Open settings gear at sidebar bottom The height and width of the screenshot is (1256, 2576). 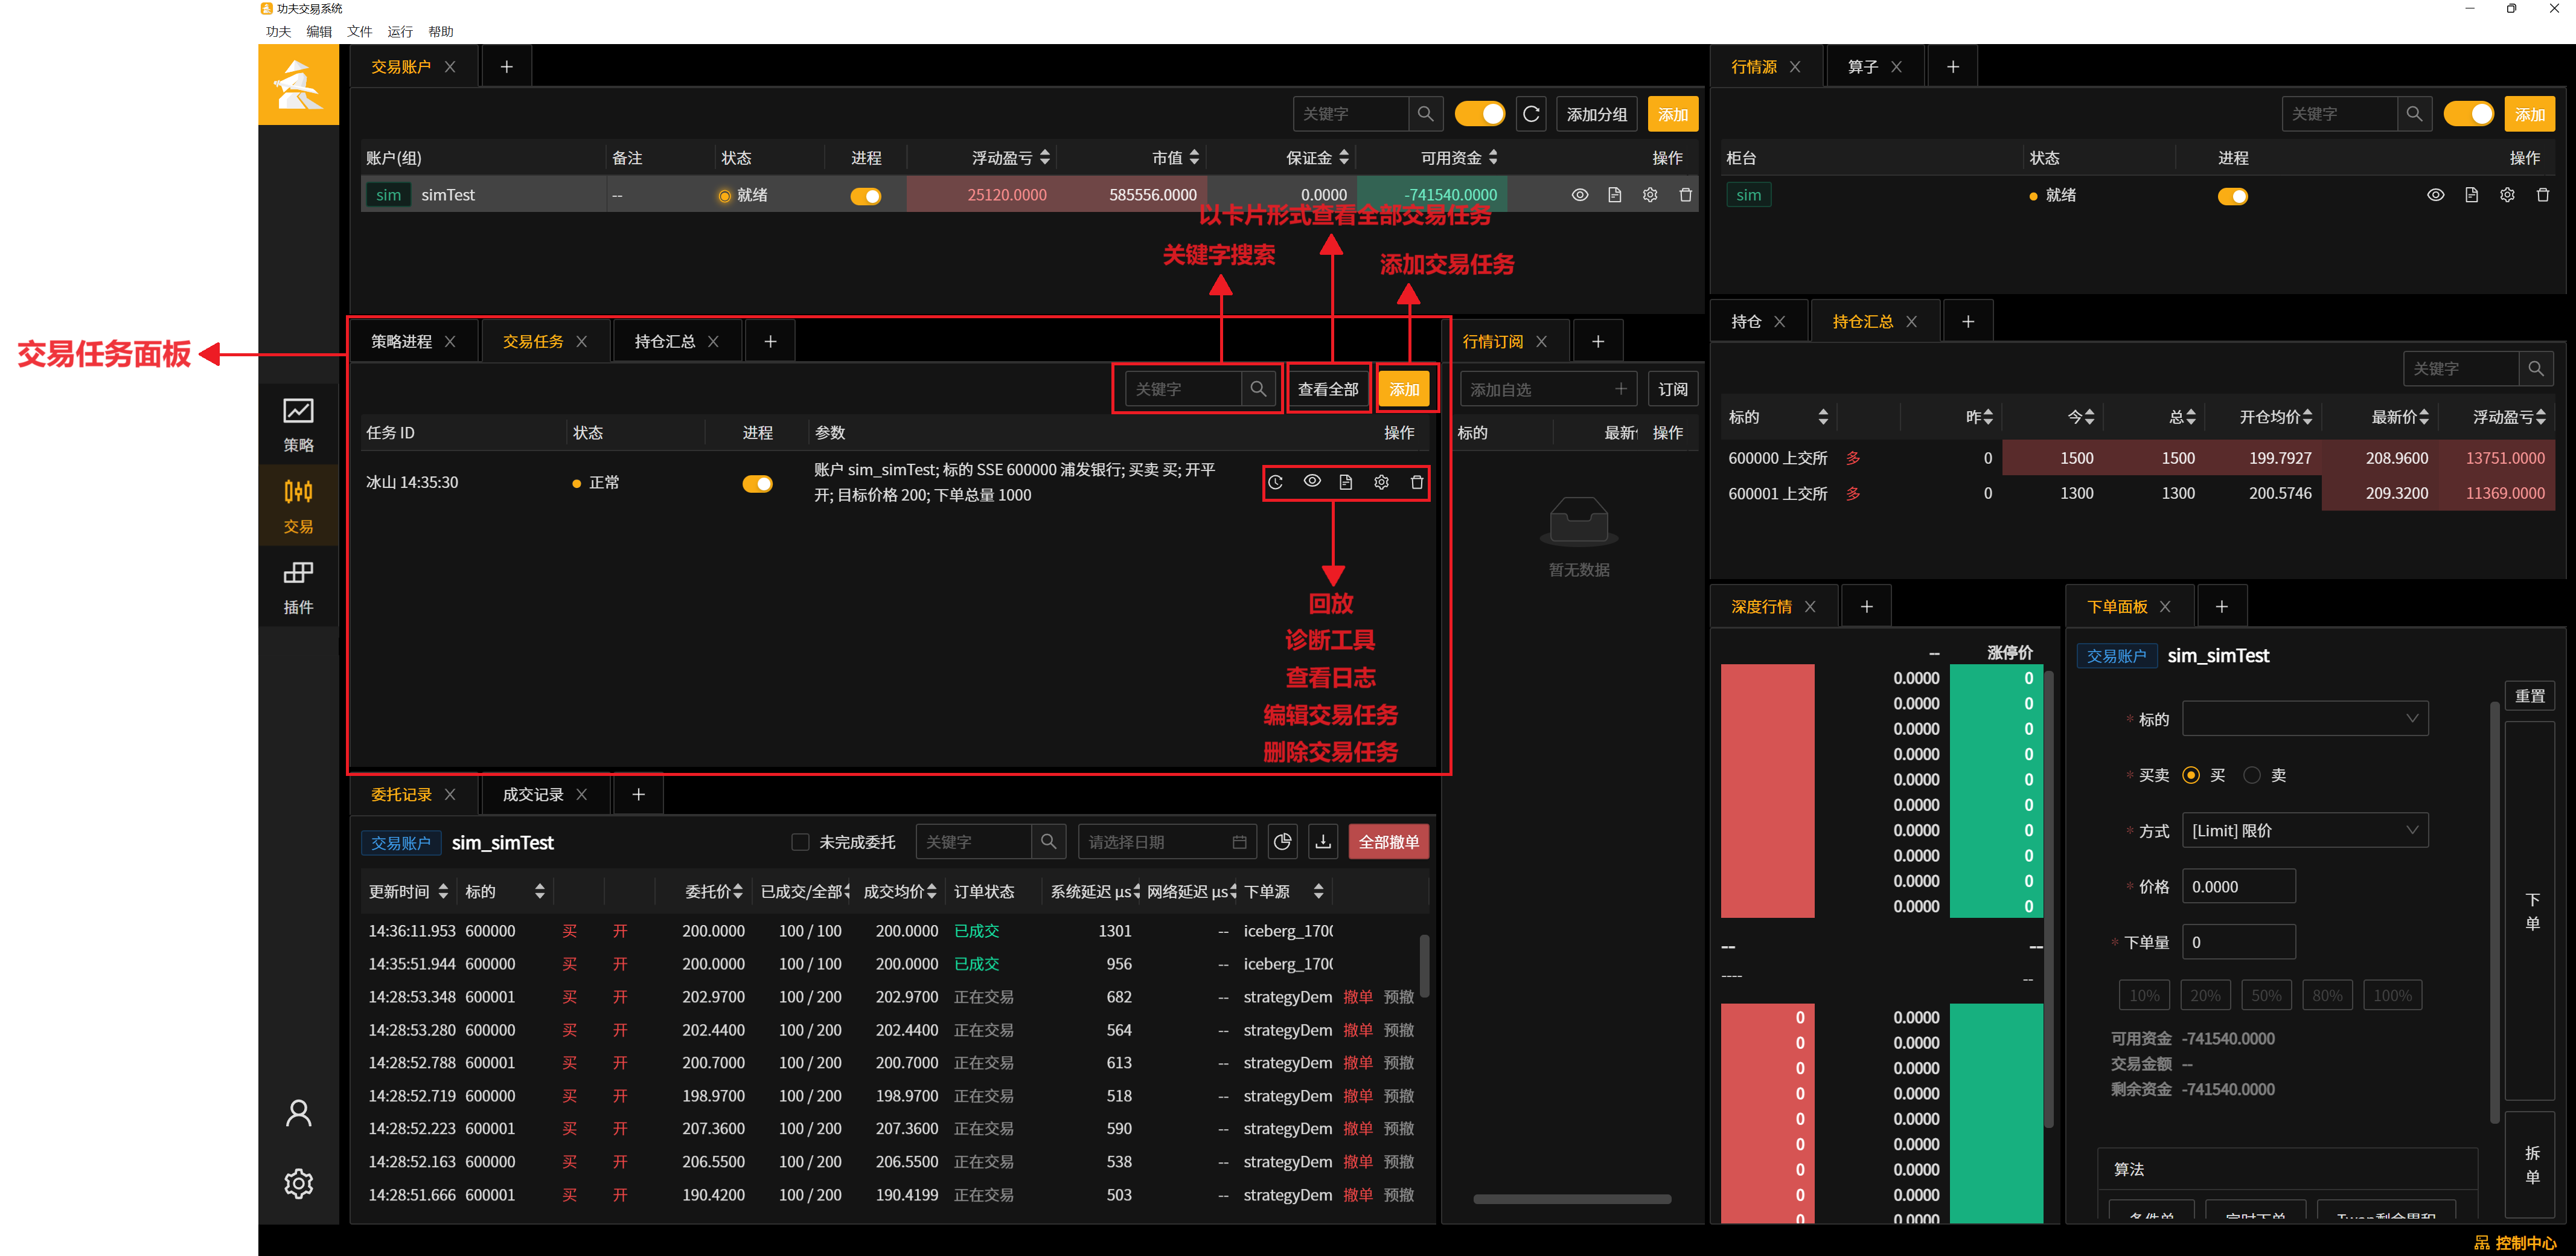tap(298, 1183)
